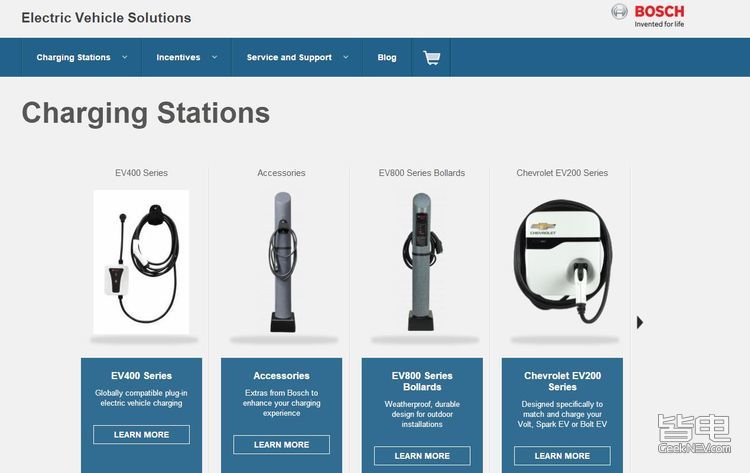This screenshot has width=750, height=473.
Task: Expand the Incentives menu chevron
Action: [x=214, y=57]
